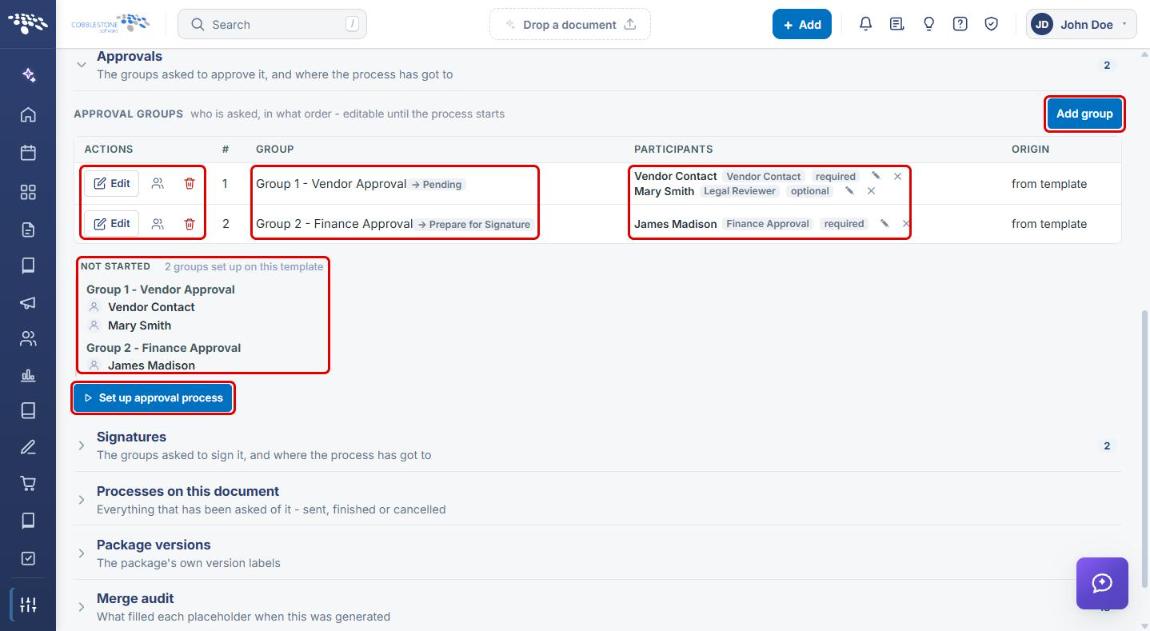This screenshot has height=631, width=1150.
Task: Open the news list icon in top bar
Action: tap(896, 24)
